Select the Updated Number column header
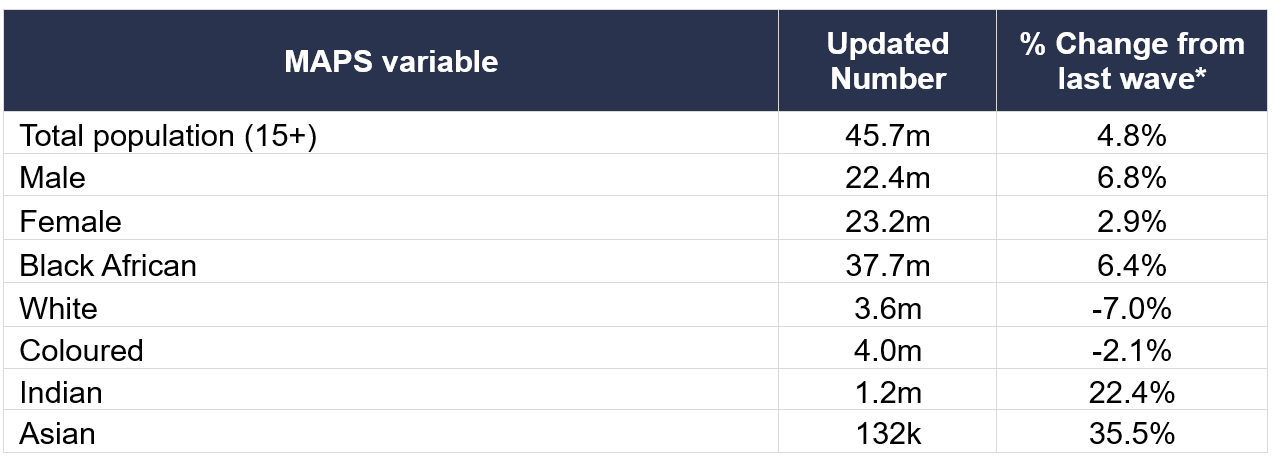Viewport: 1275px width, 462px height. (x=887, y=61)
